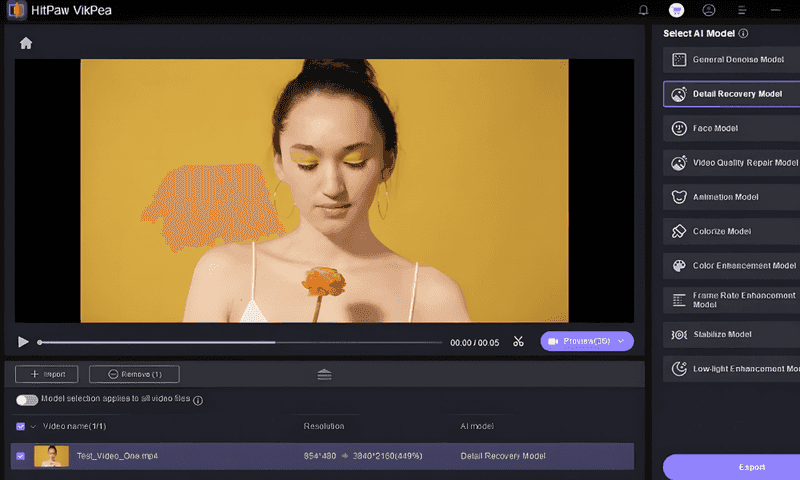Image resolution: width=800 pixels, height=480 pixels.
Task: Open the user account profile icon
Action: (x=709, y=10)
